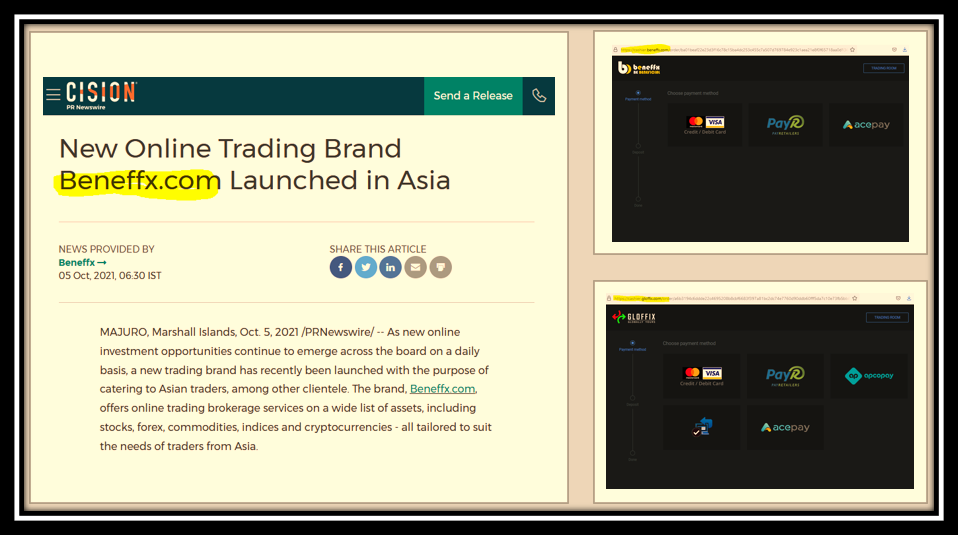Share the article on Twitter
958x535 pixels.
(366, 267)
